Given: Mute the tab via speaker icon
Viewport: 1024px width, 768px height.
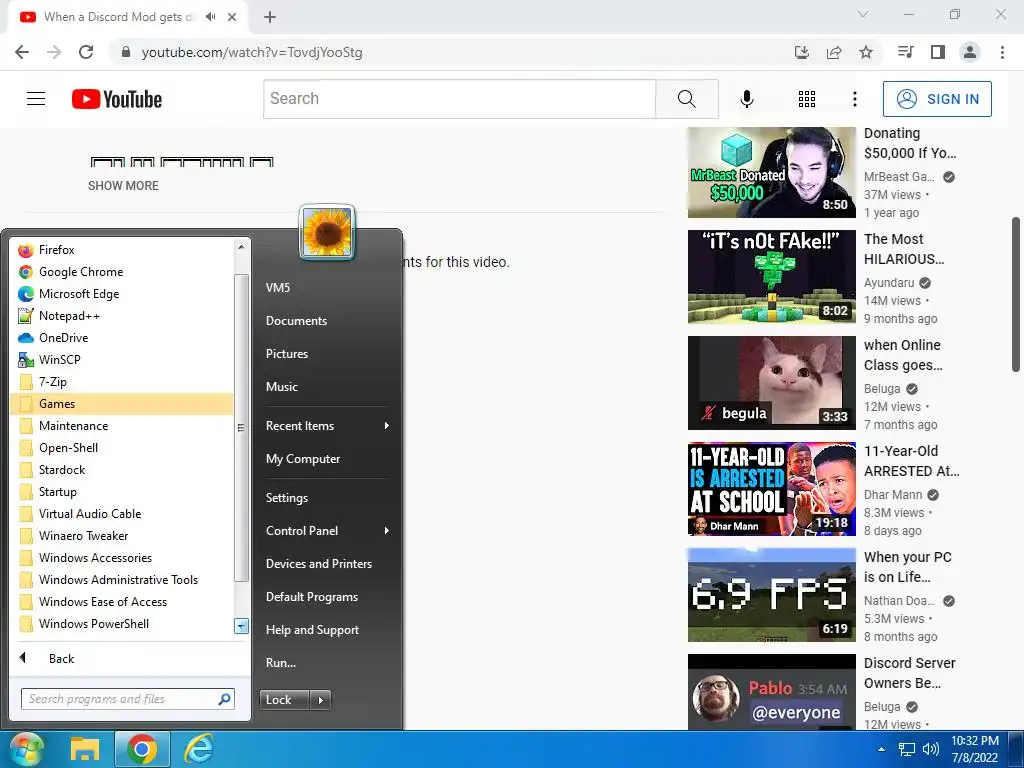Looking at the screenshot, I should click(x=210, y=17).
